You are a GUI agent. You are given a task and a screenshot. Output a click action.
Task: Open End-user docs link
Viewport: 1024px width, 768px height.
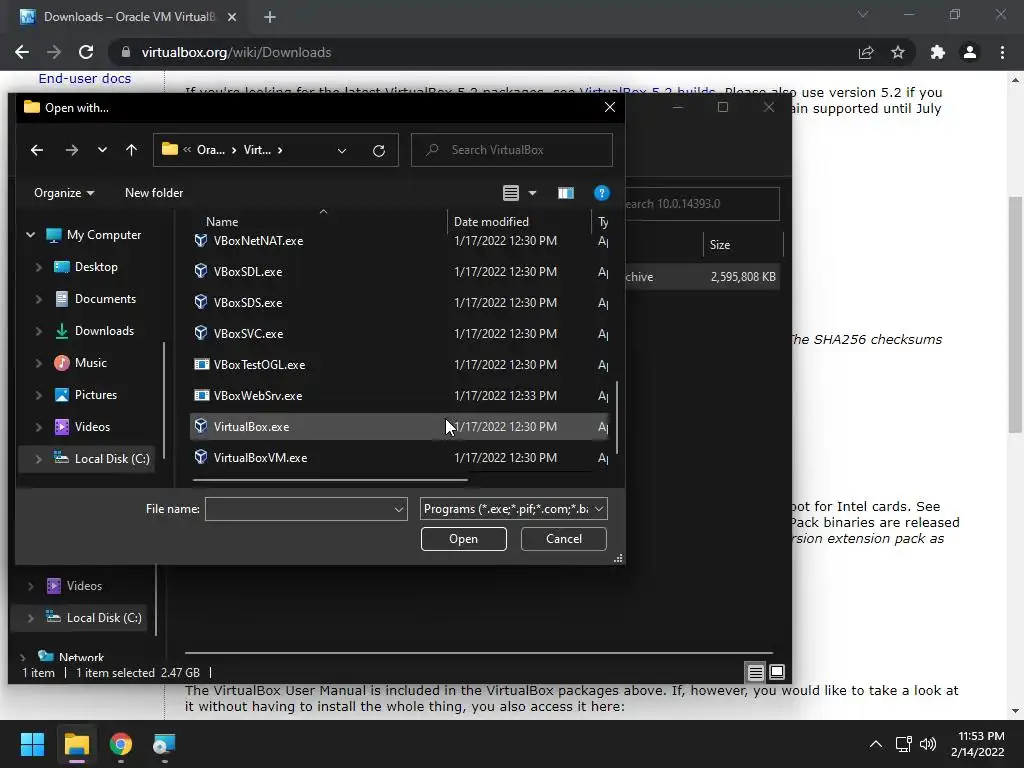pyautogui.click(x=84, y=78)
